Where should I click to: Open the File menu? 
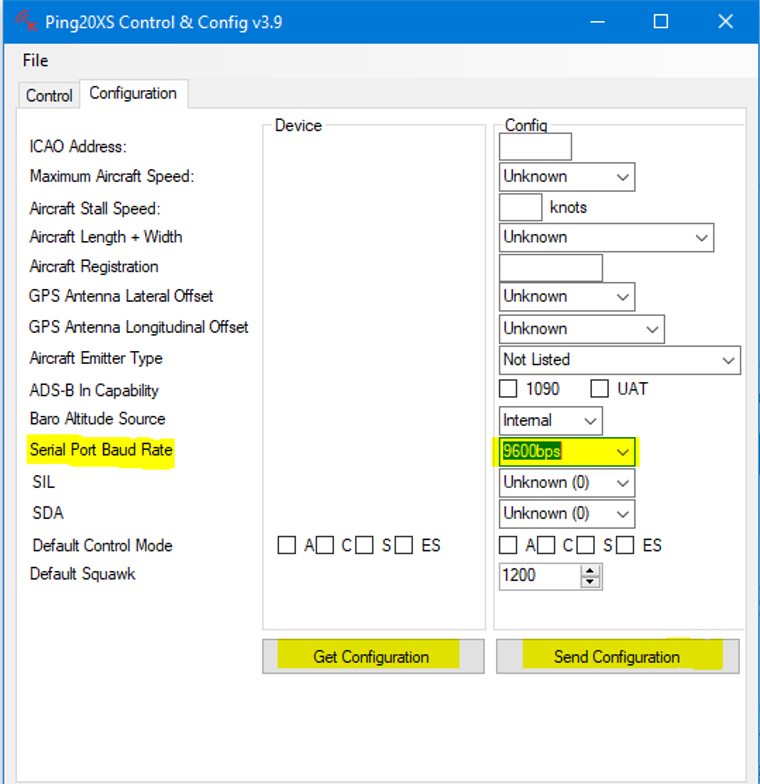[x=35, y=60]
